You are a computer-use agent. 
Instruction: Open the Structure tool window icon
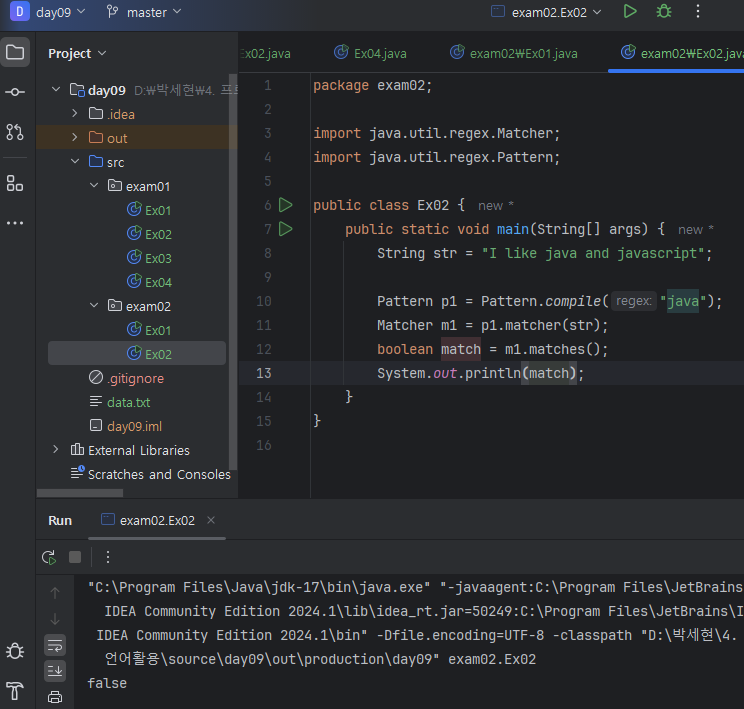[15, 183]
